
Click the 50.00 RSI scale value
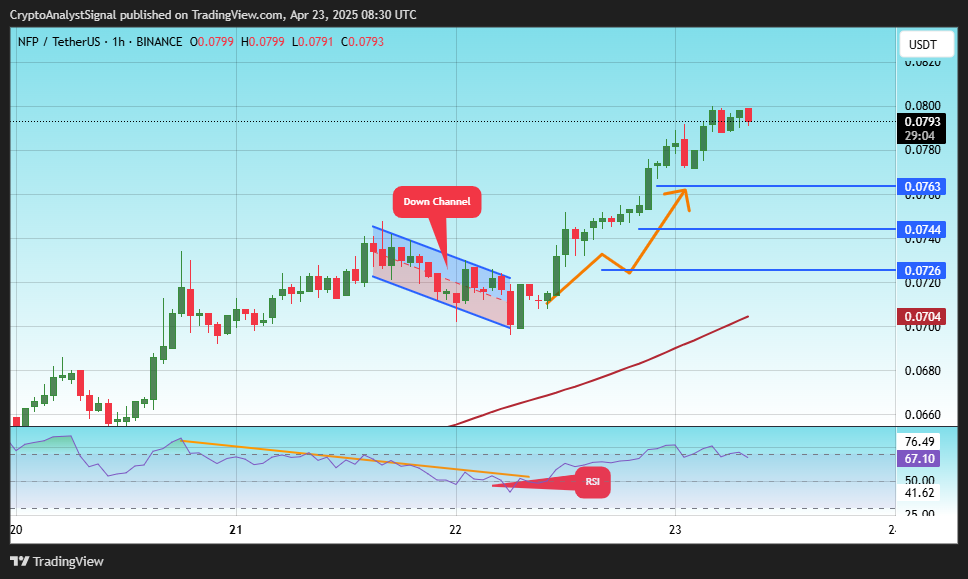point(919,480)
